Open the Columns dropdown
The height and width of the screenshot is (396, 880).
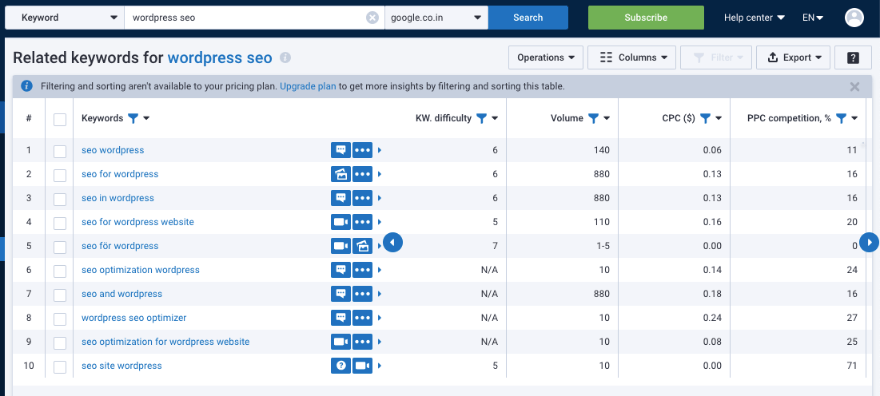(x=631, y=58)
